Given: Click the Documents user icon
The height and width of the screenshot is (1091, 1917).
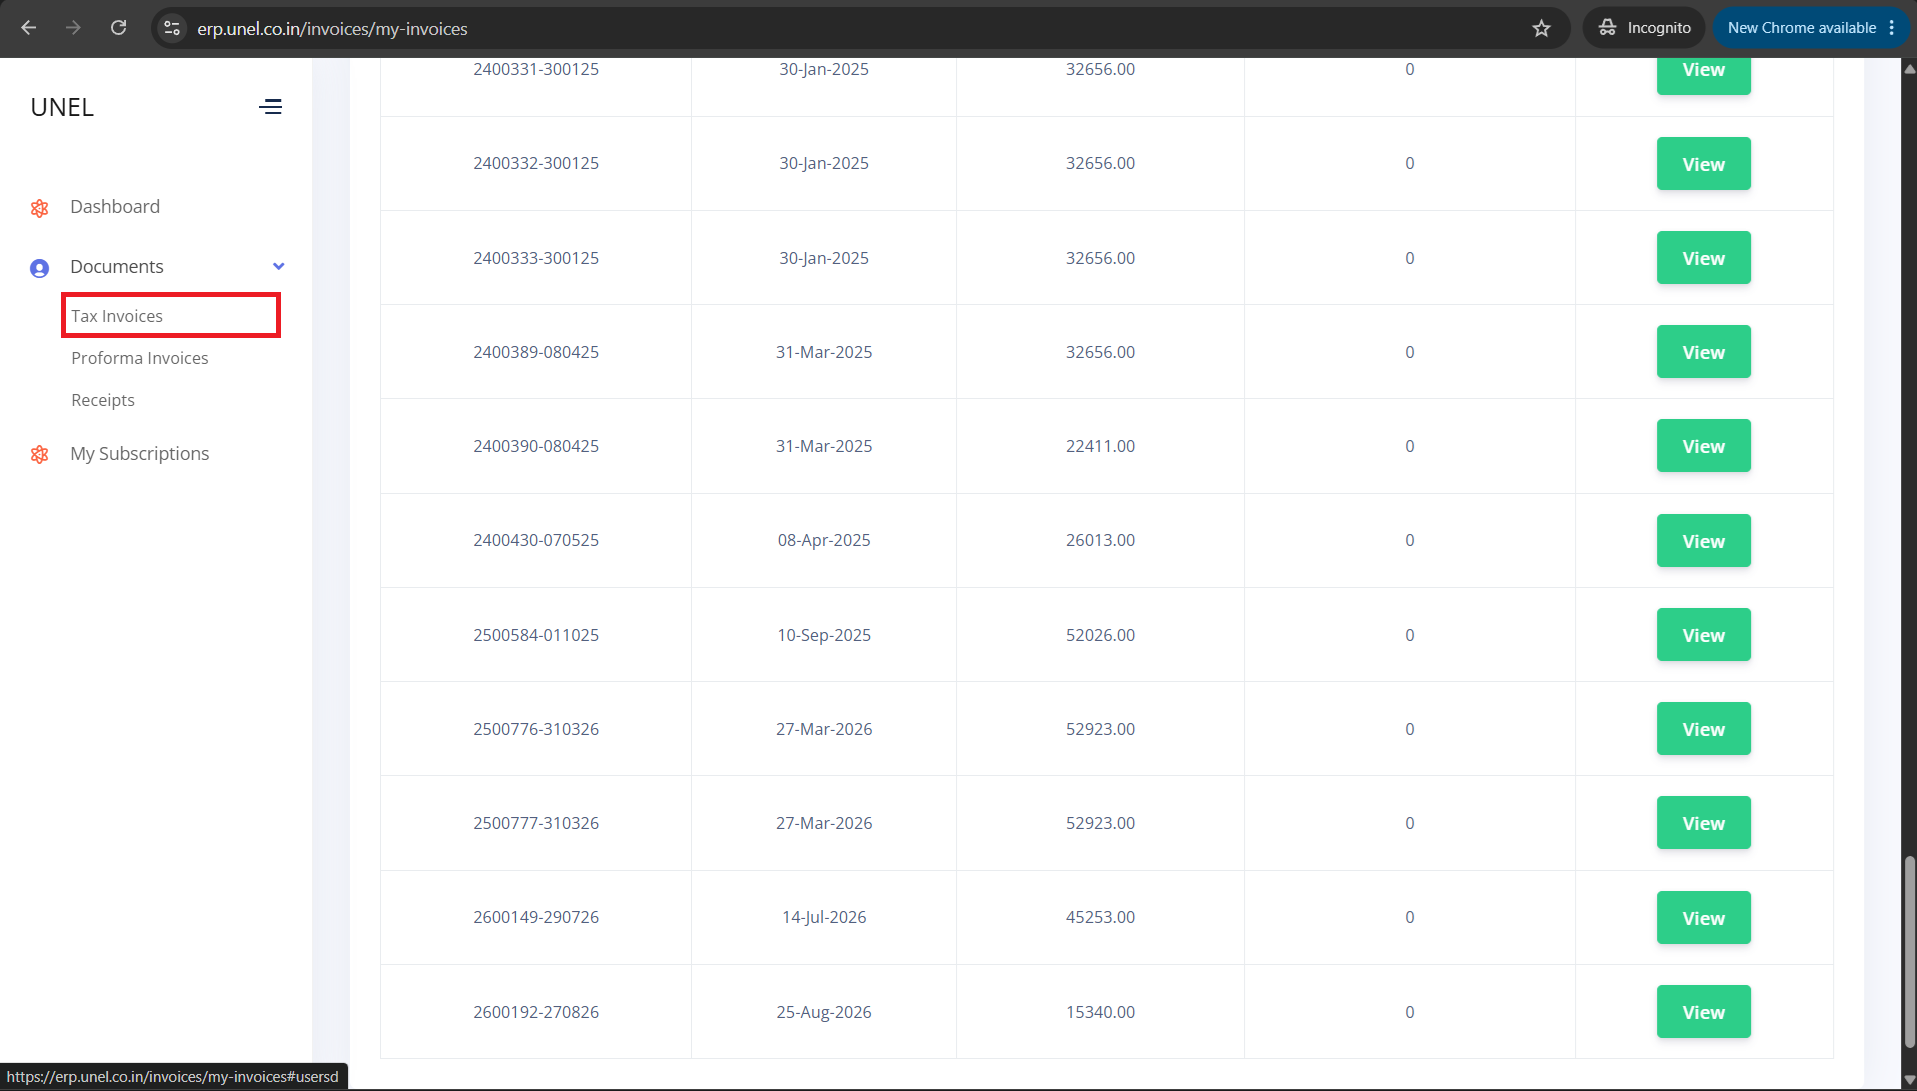Looking at the screenshot, I should (39, 268).
